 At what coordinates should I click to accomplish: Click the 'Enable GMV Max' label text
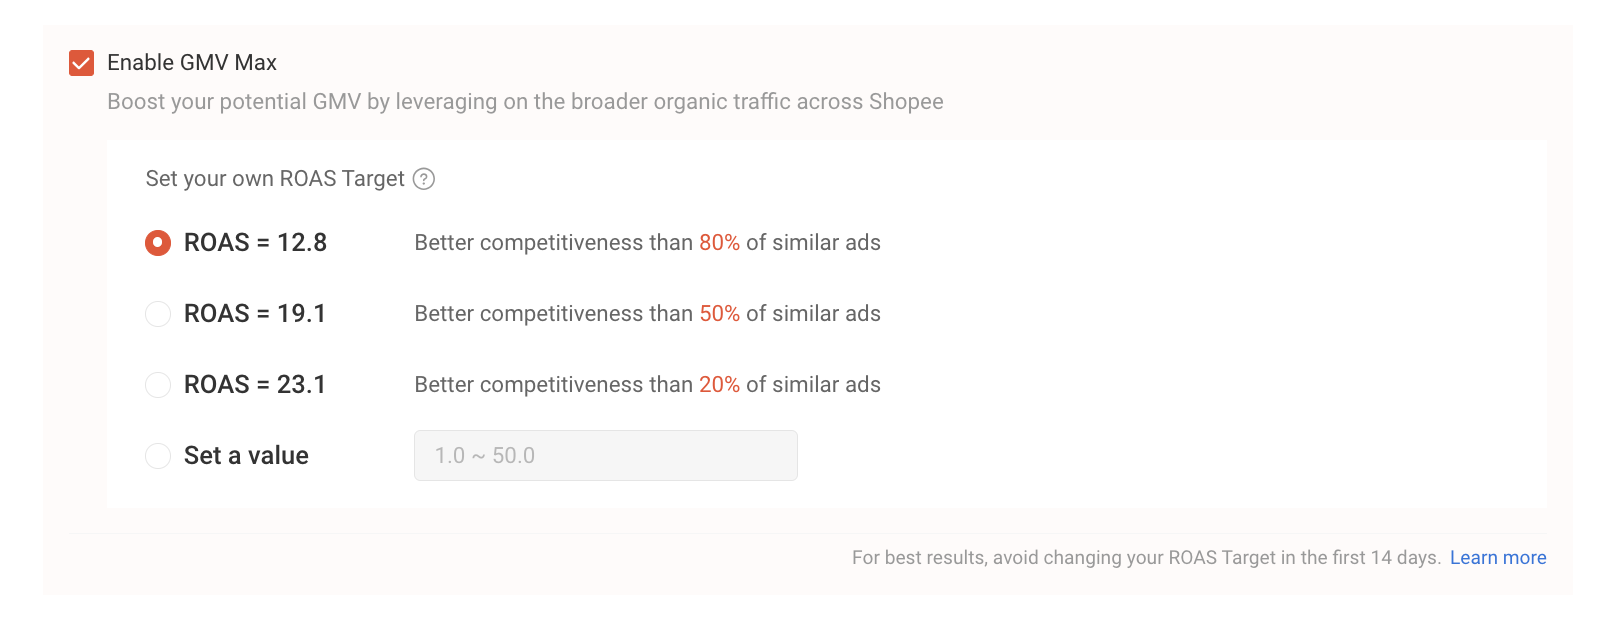point(192,63)
